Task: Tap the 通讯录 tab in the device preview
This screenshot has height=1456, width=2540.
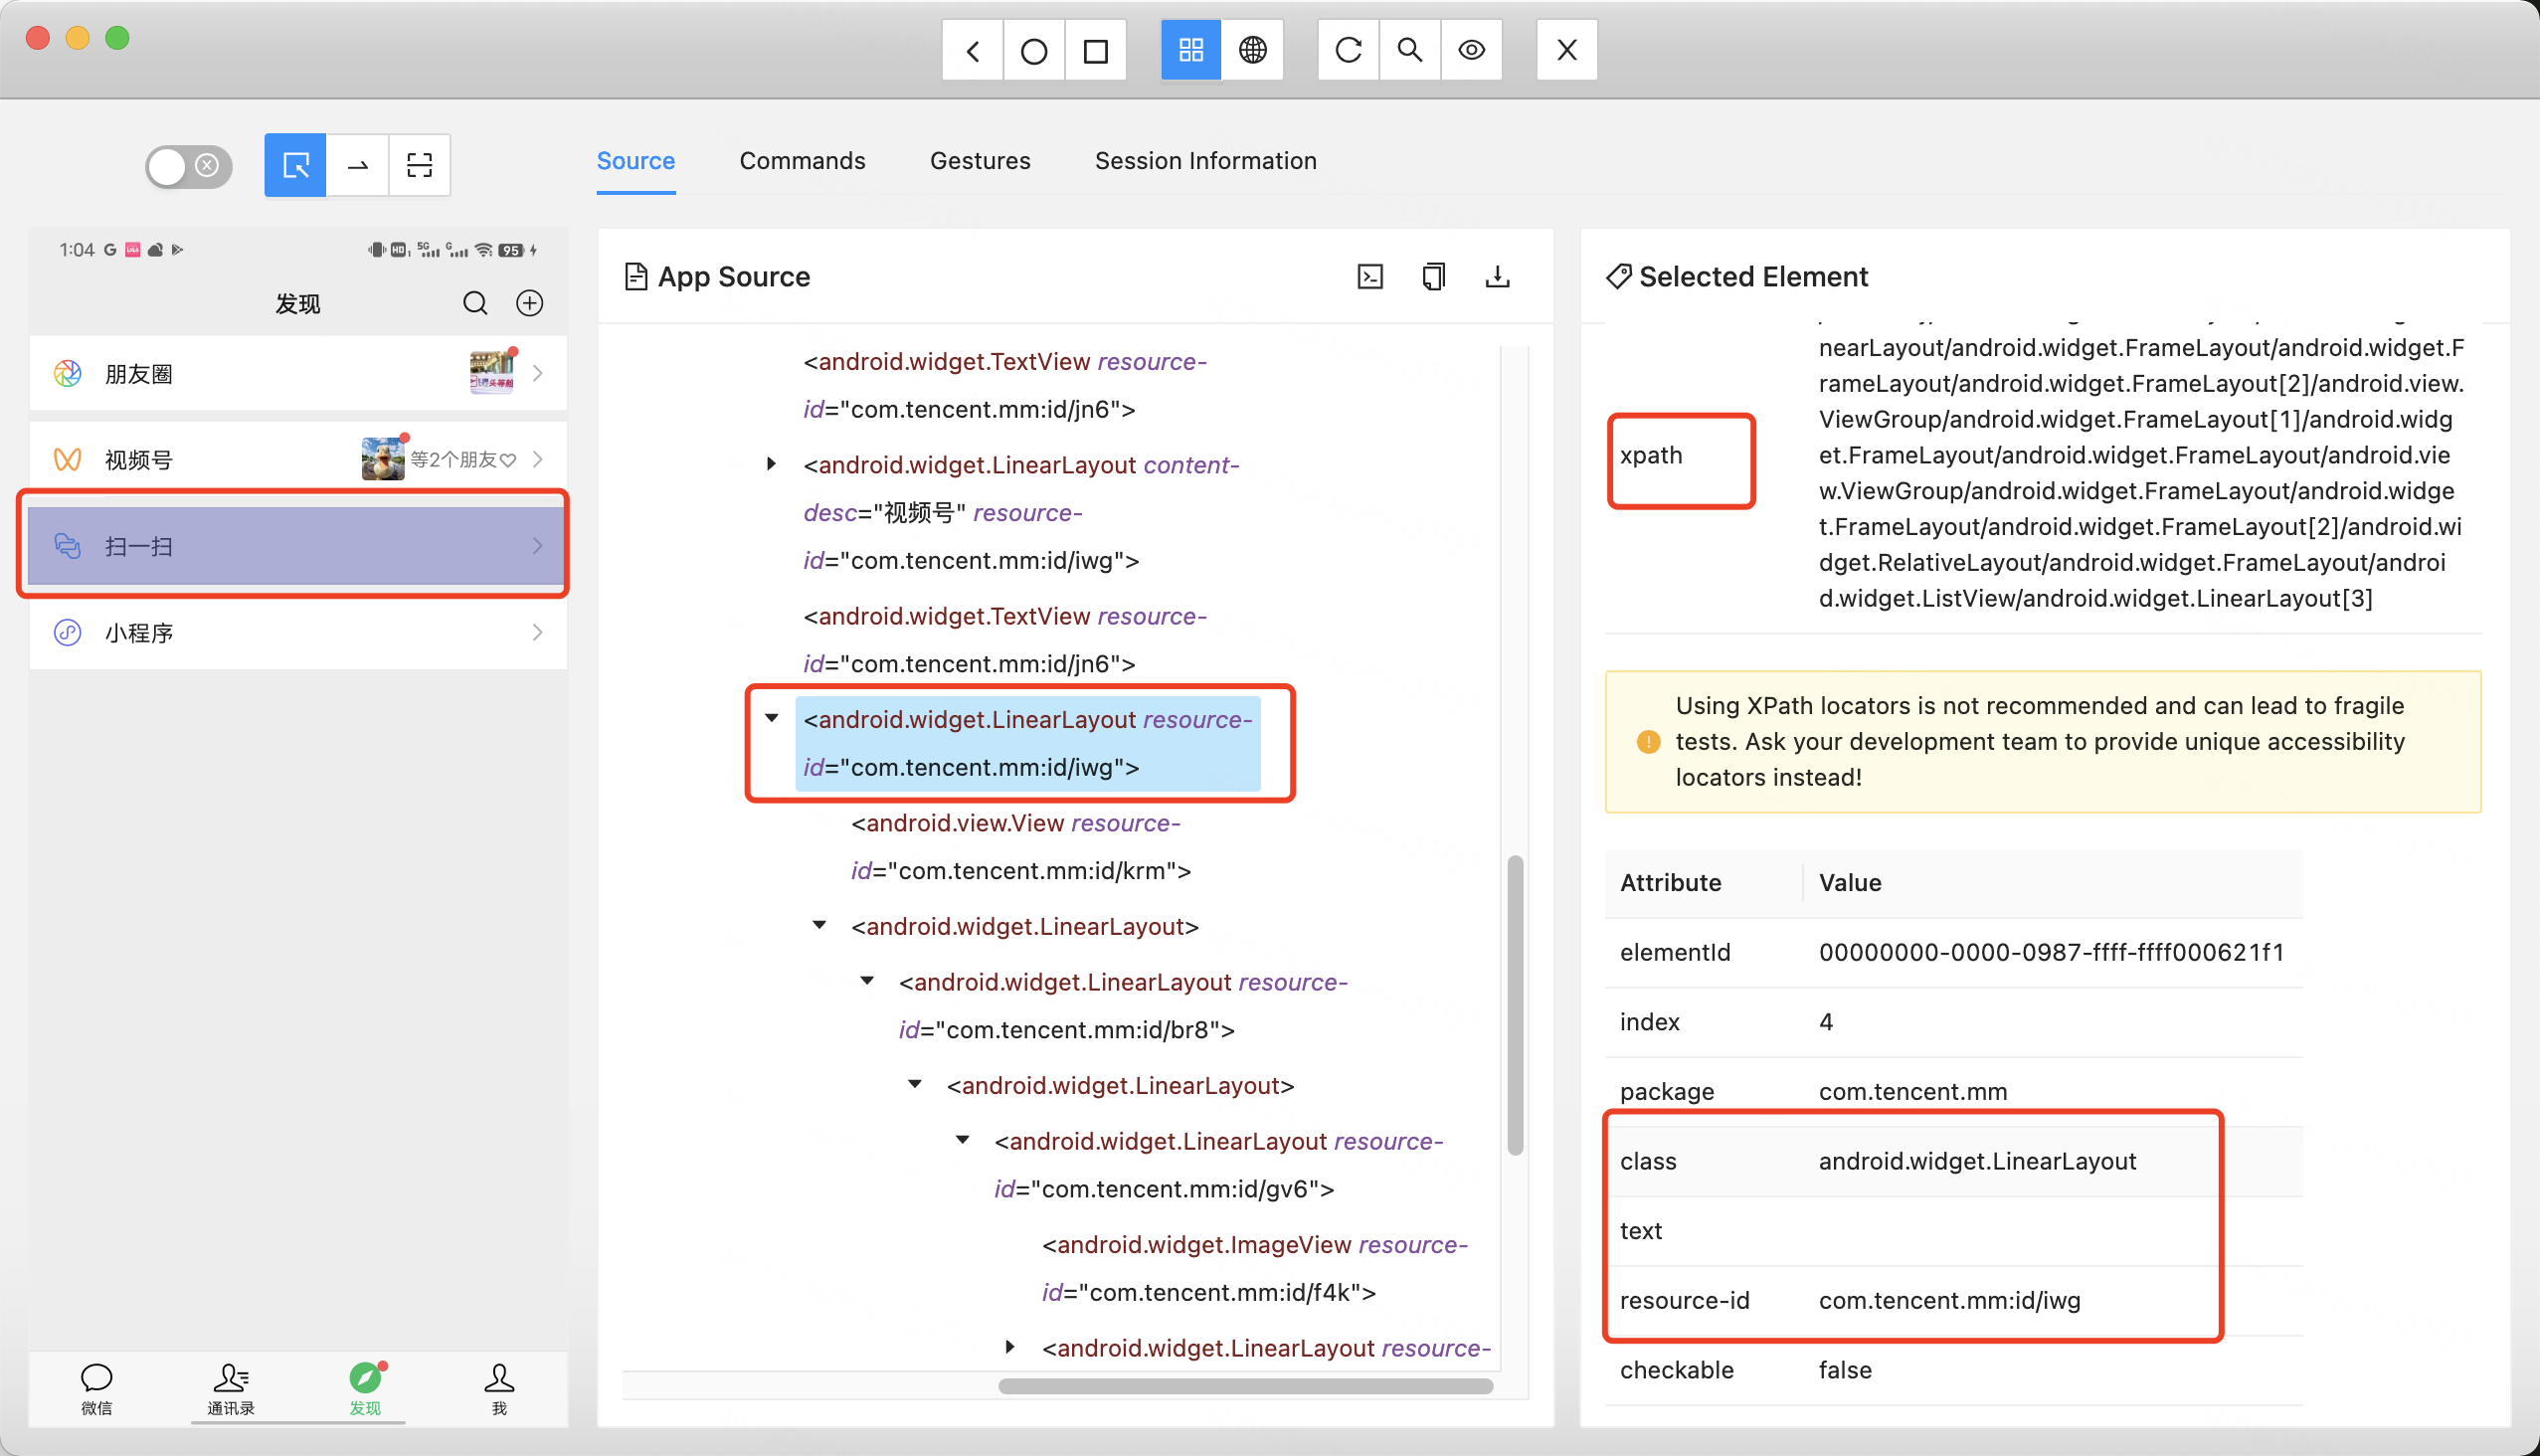Action: click(x=230, y=1388)
